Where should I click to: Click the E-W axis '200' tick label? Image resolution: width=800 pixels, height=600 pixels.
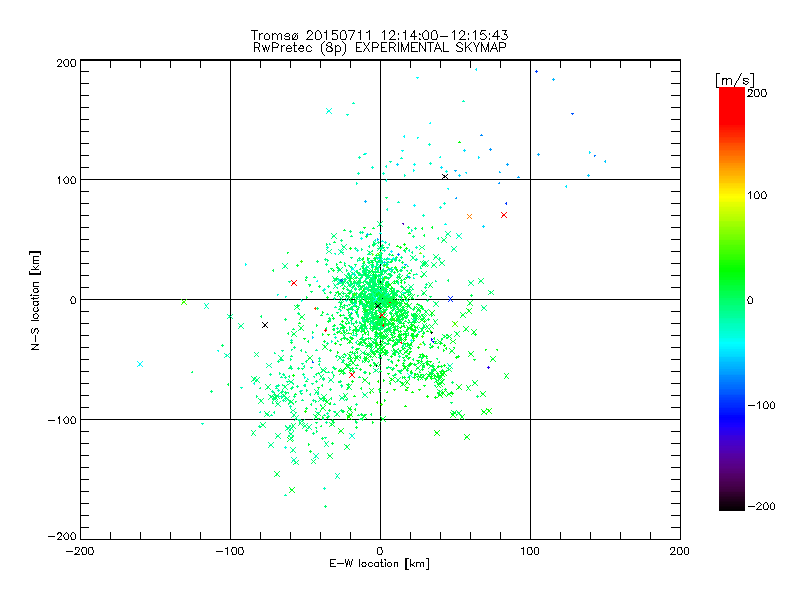(680, 551)
